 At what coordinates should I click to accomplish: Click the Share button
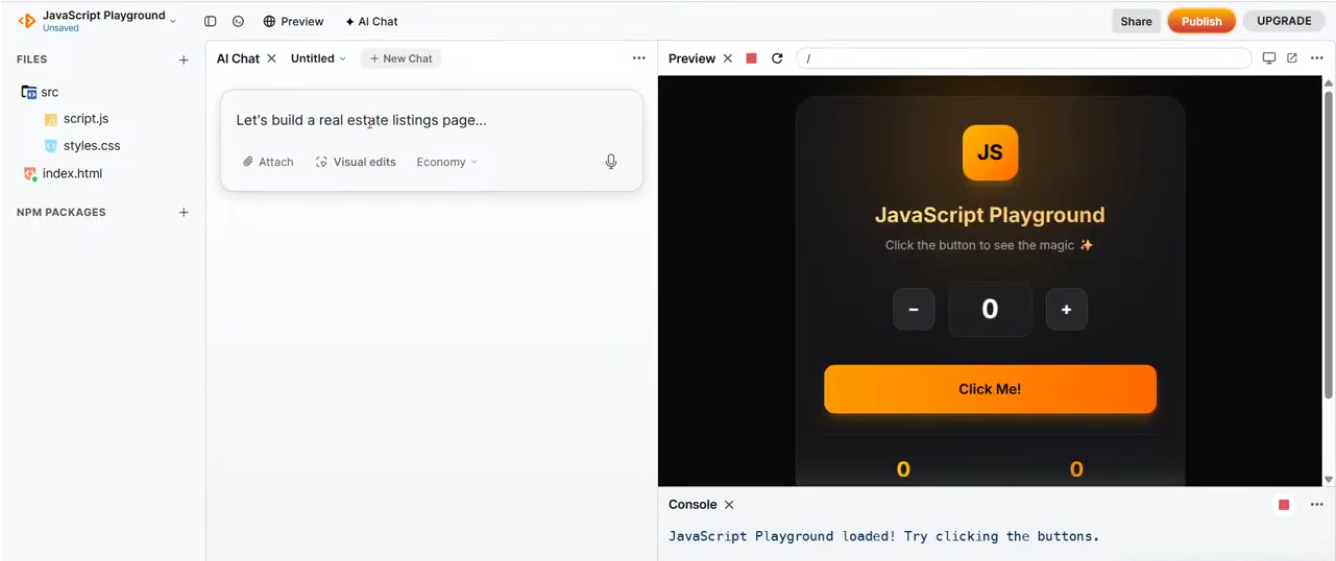click(1136, 21)
